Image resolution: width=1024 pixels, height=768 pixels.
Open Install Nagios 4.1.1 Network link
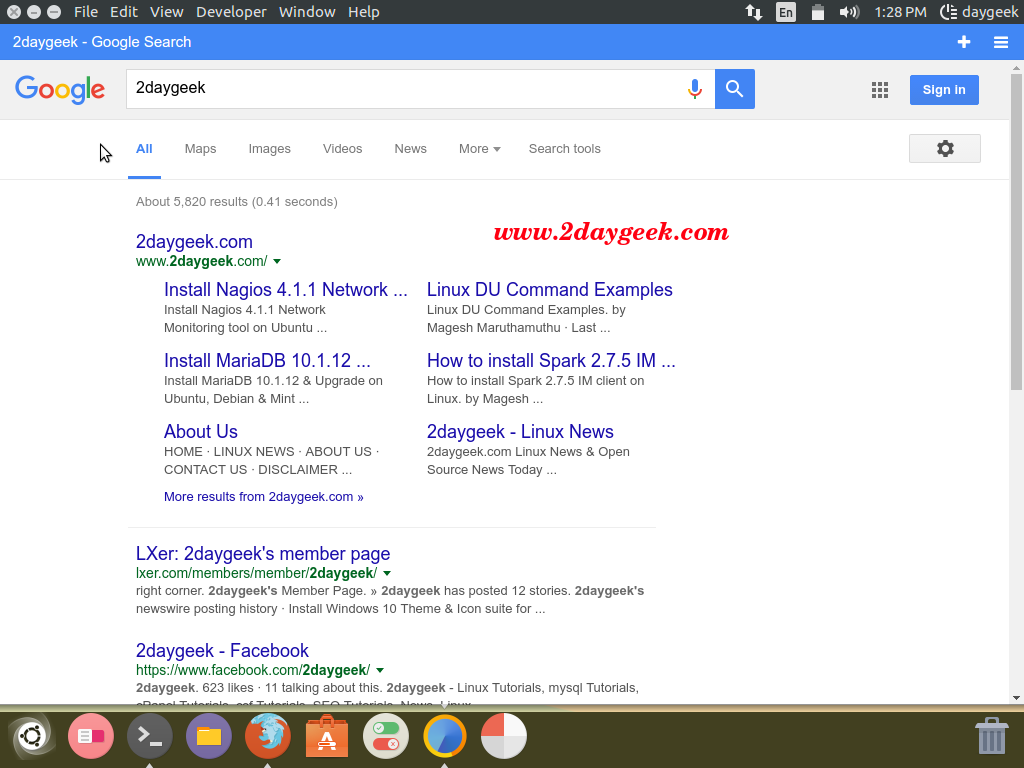(x=285, y=289)
